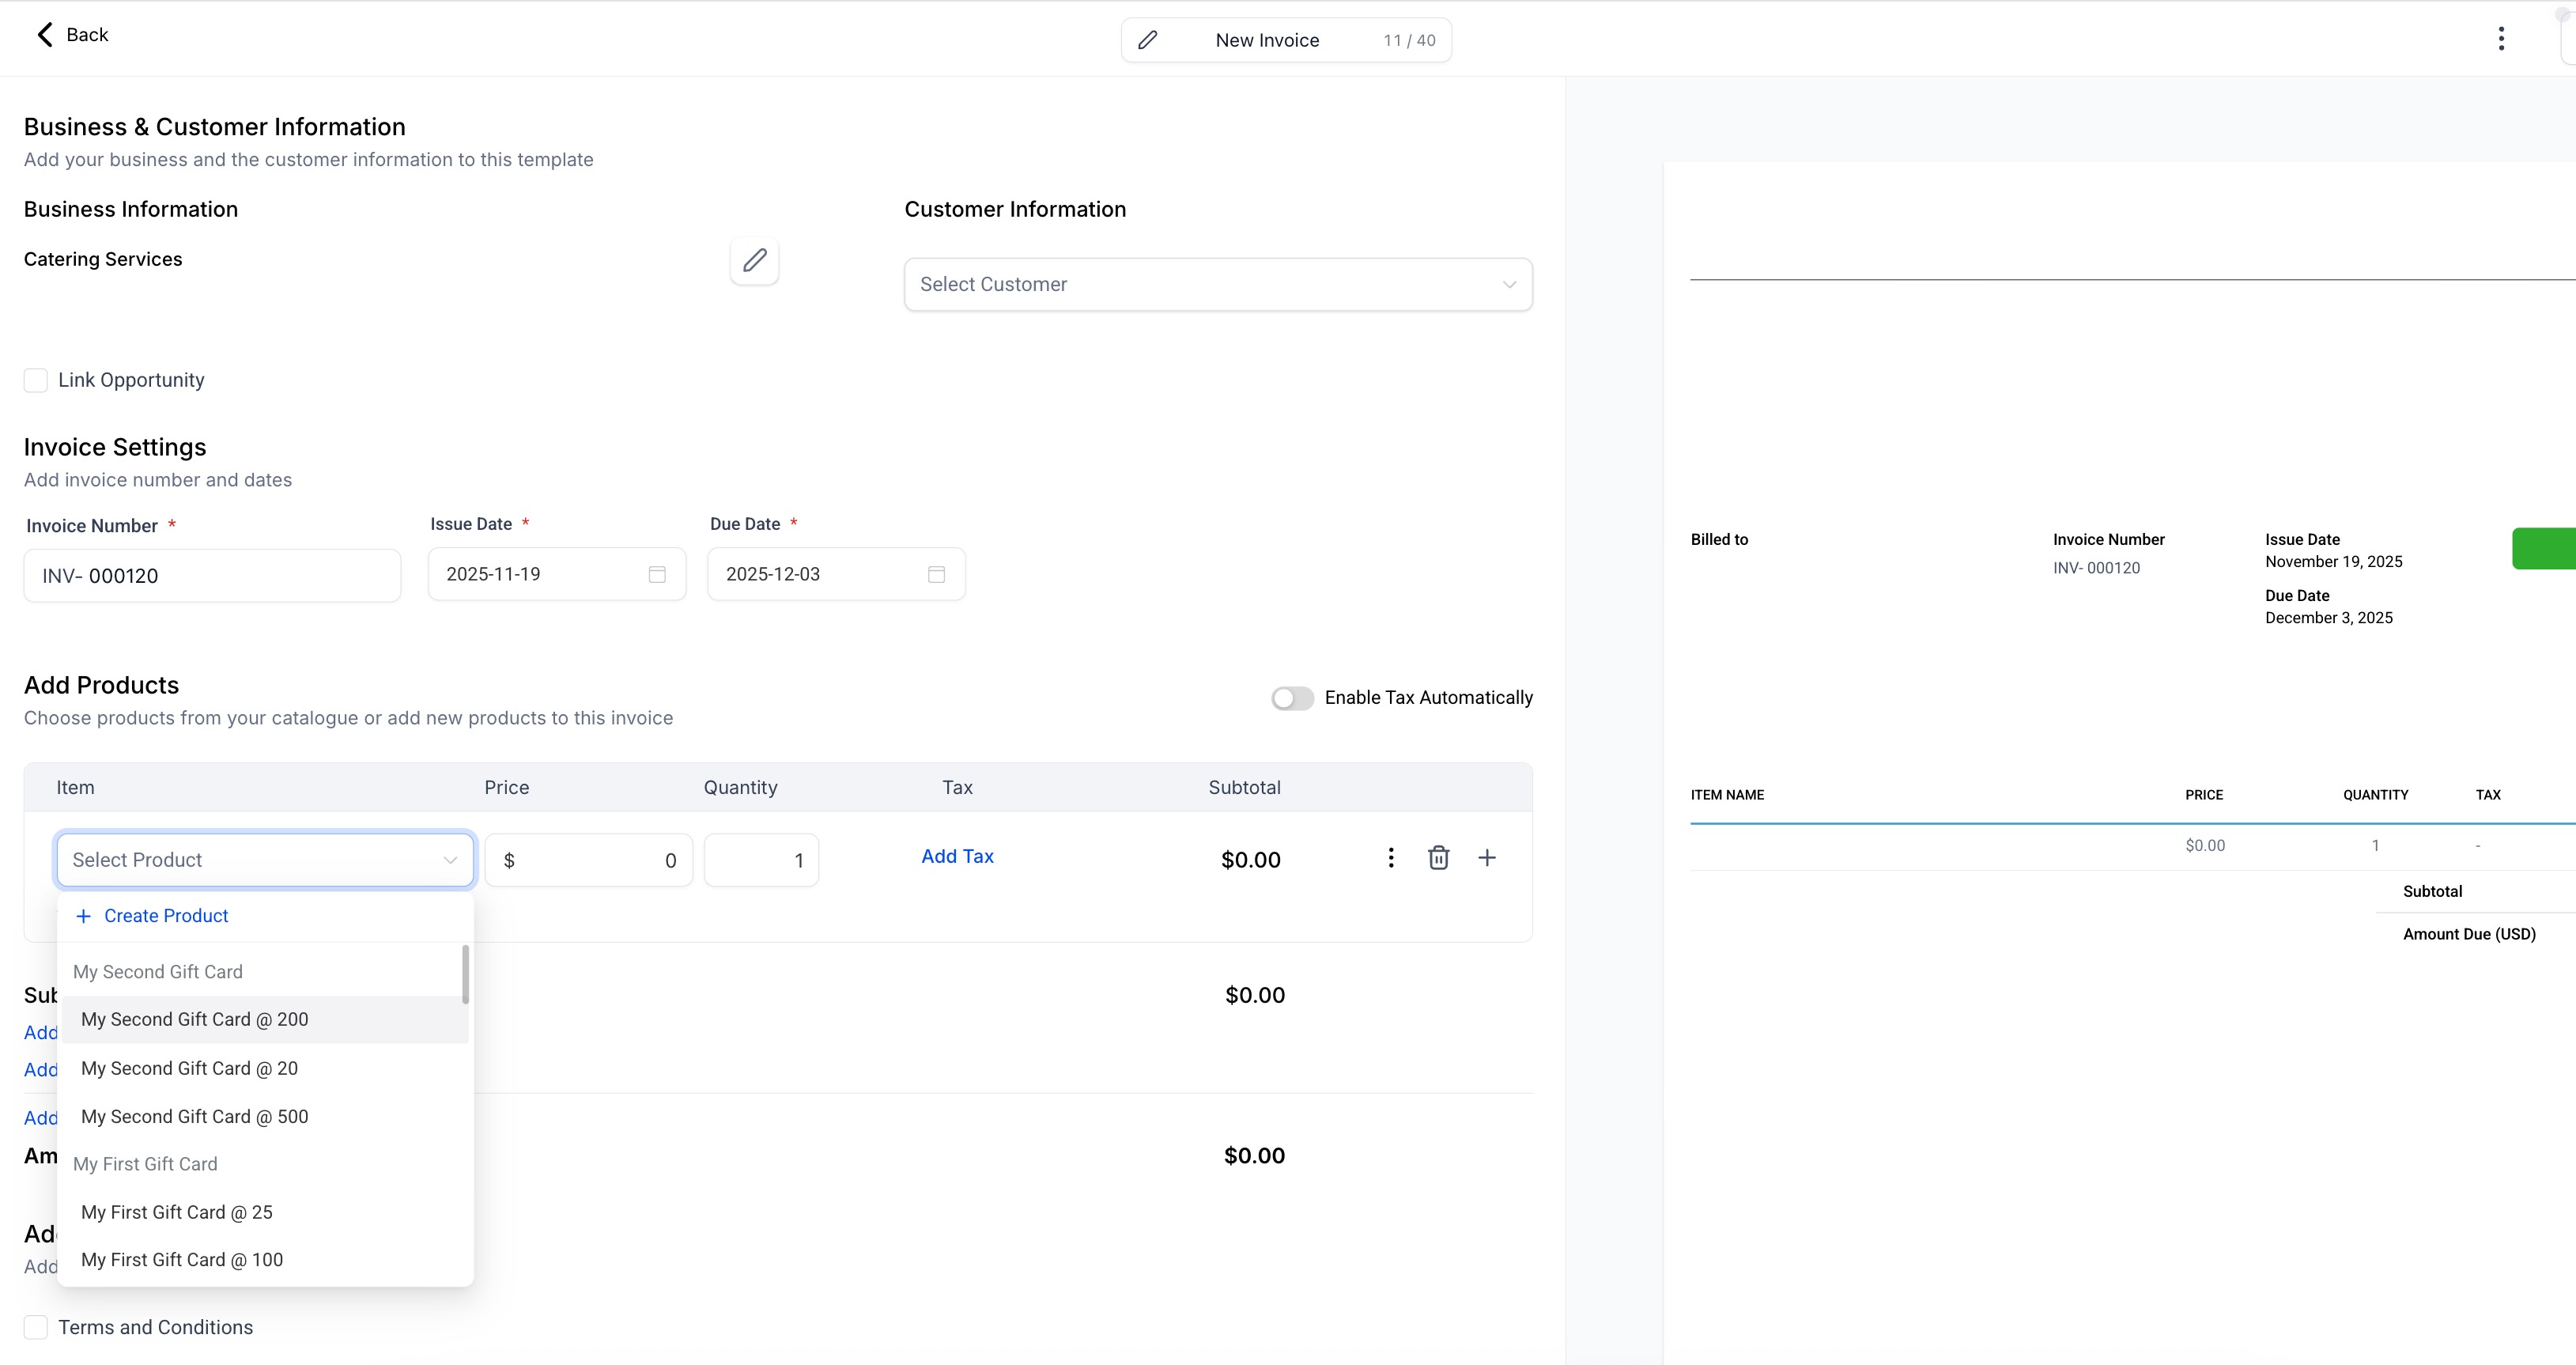The image size is (2576, 1365).
Task: Open product row three-dot menu
Action: tap(1390, 858)
